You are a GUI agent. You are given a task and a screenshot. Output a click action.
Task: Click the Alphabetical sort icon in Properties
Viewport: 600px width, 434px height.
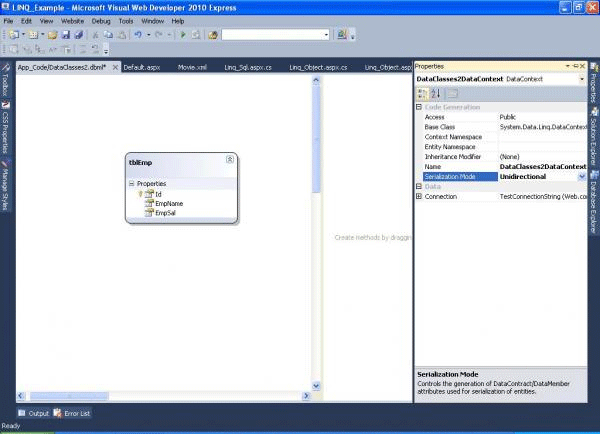(x=436, y=93)
